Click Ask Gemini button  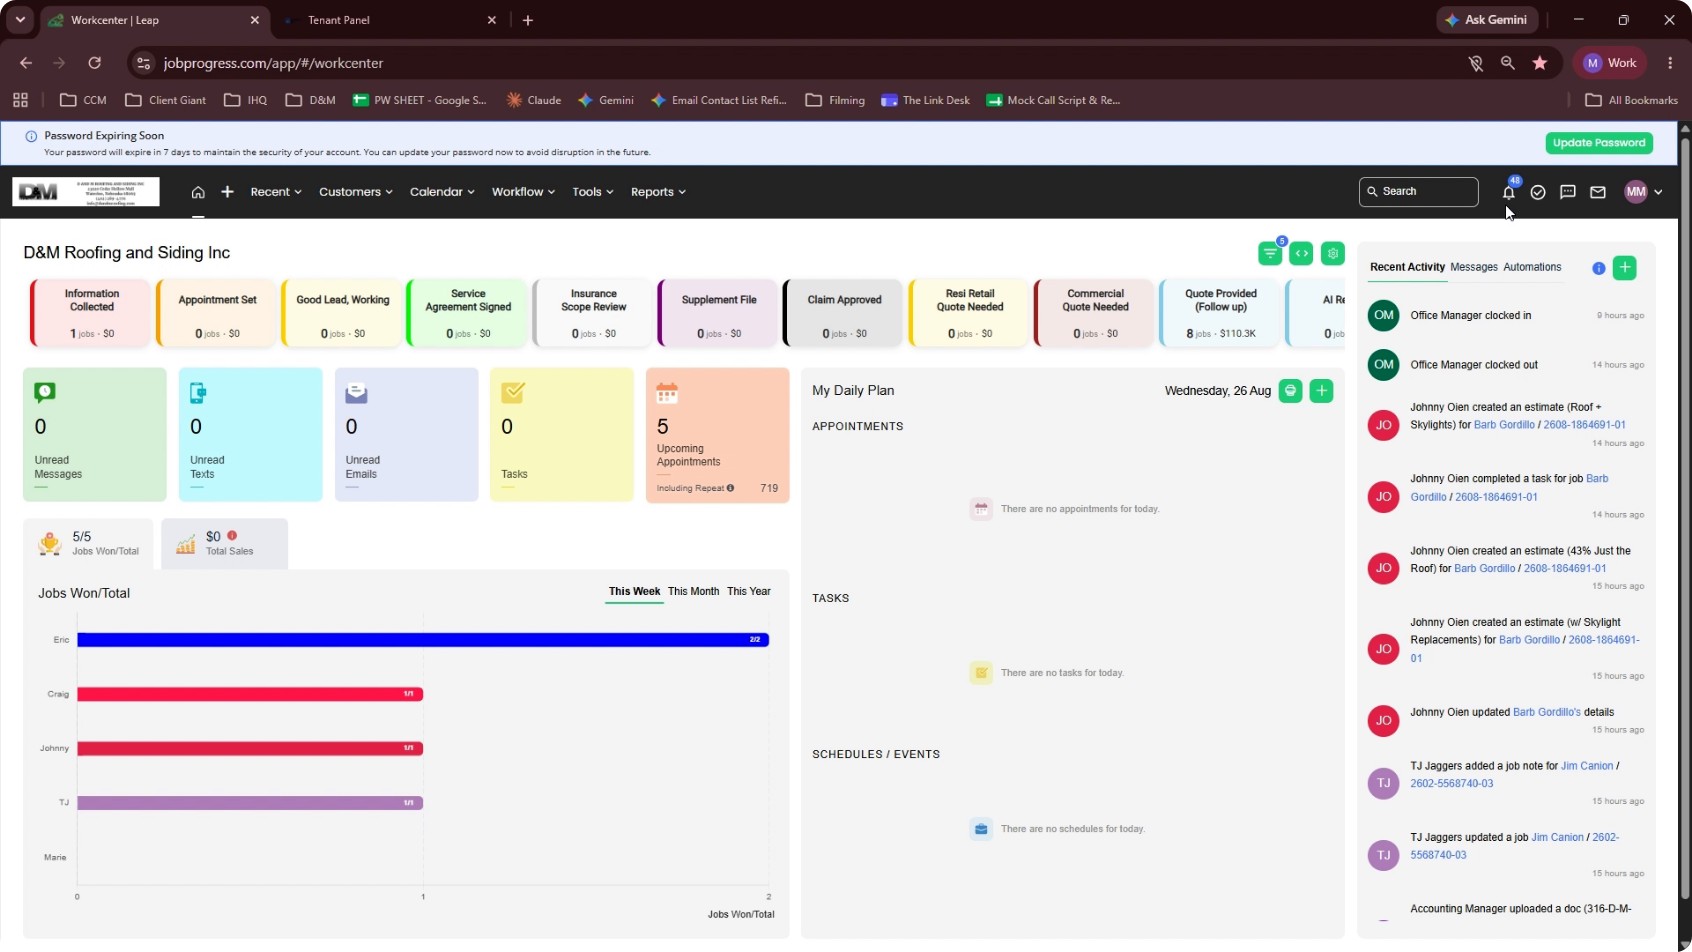(1486, 20)
